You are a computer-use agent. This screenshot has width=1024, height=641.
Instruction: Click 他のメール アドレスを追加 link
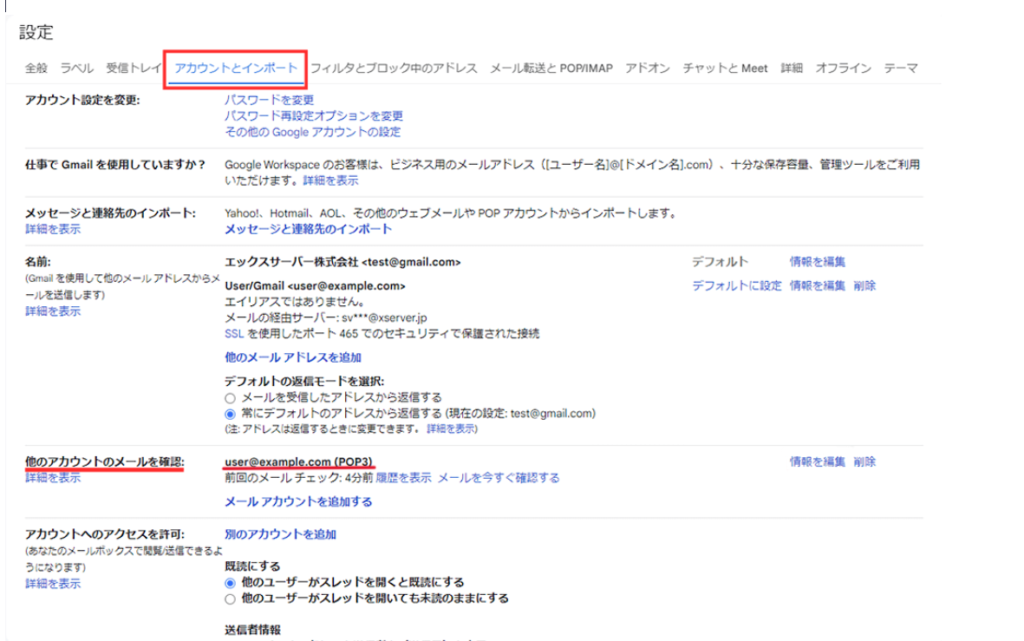coord(293,357)
